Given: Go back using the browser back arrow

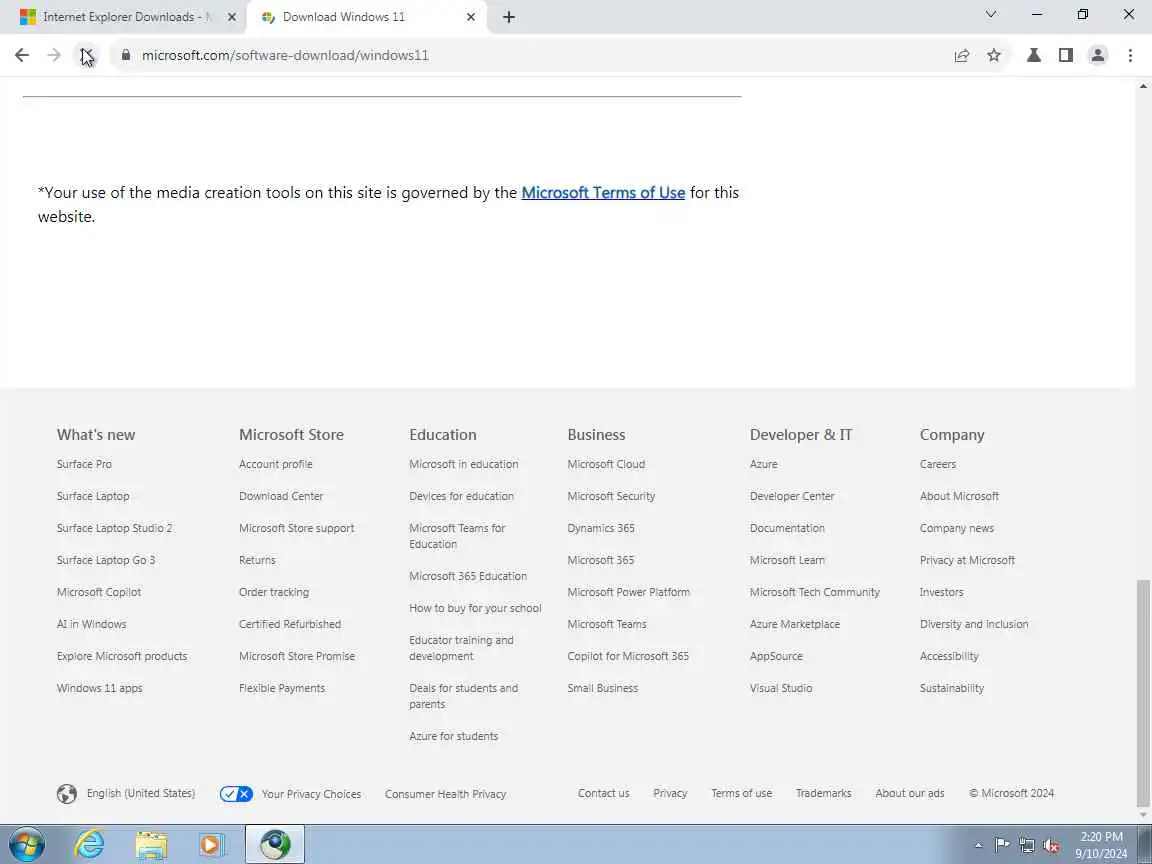Looking at the screenshot, I should pos(22,55).
